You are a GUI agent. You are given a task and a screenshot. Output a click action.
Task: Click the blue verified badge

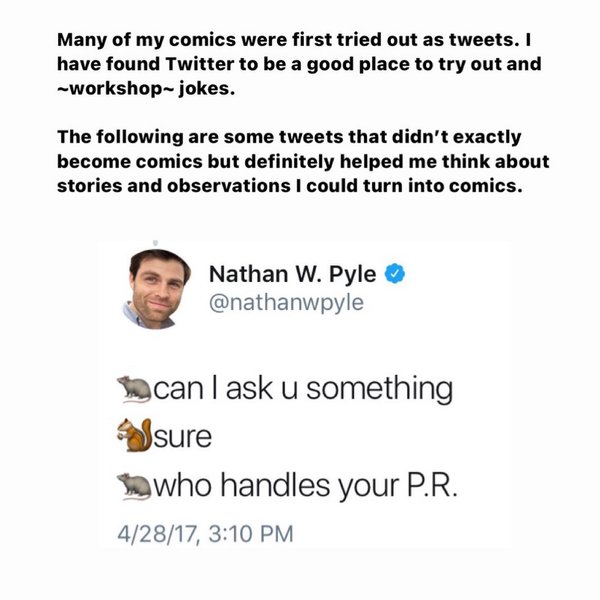tap(396, 273)
